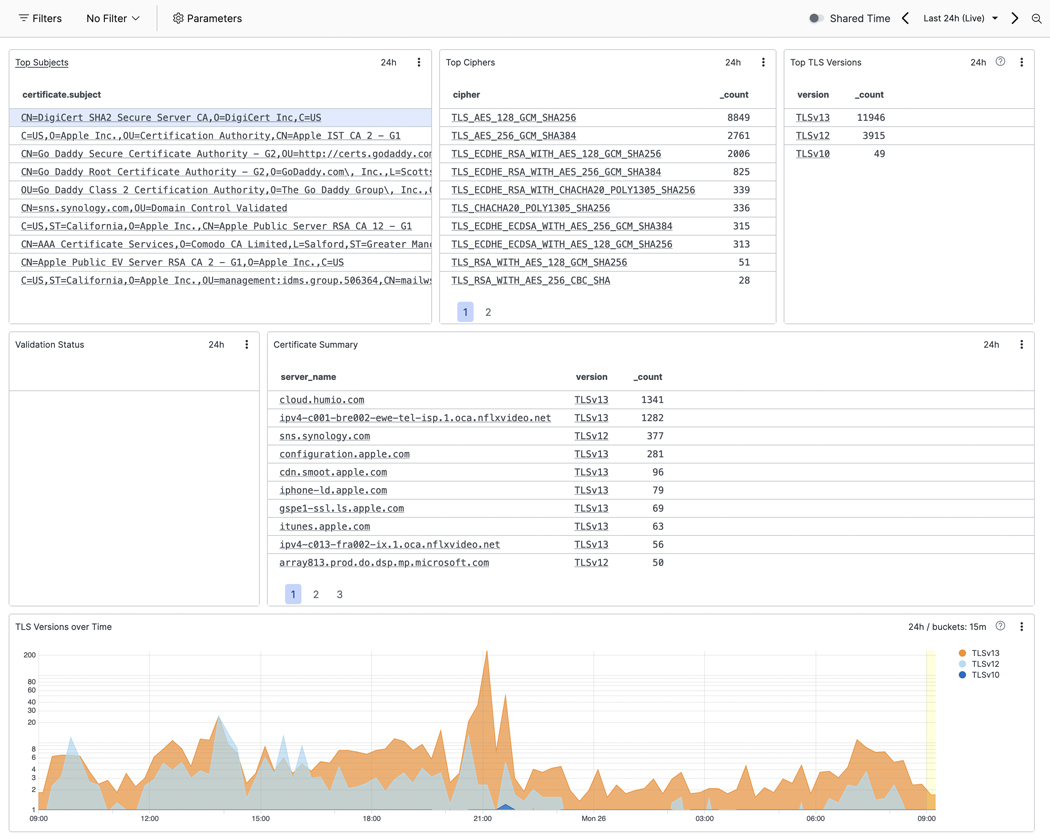Expand the No Filter dropdown
This screenshot has height=839, width=1050.
point(112,18)
